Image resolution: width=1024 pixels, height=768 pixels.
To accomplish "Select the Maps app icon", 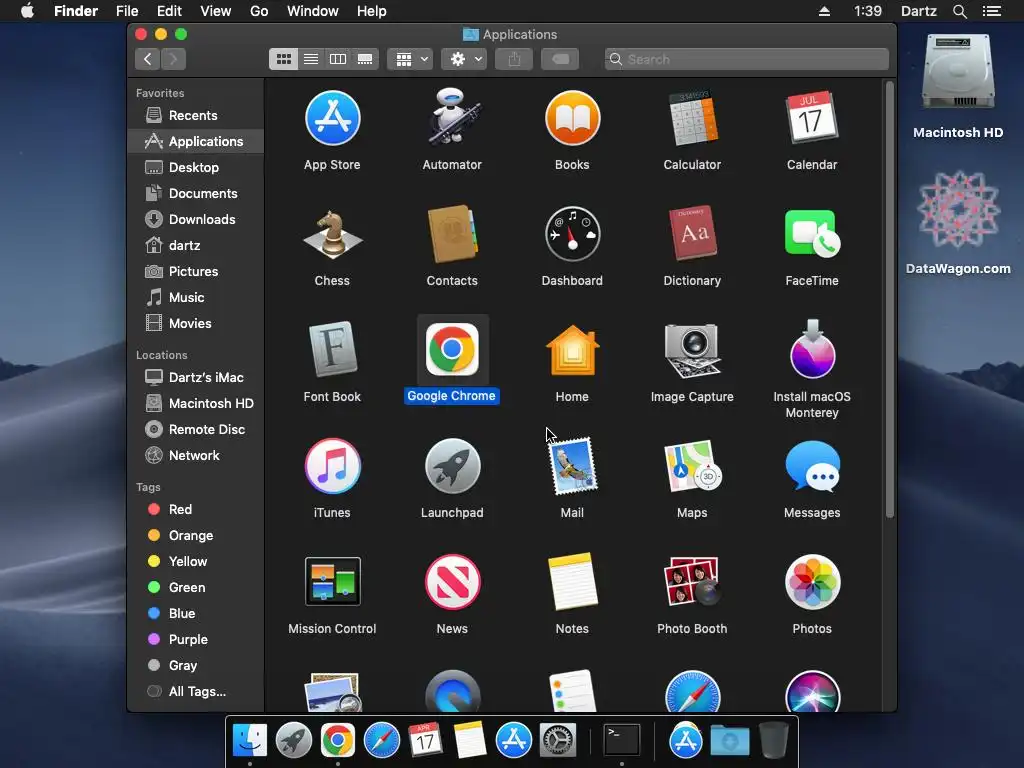I will [x=692, y=466].
